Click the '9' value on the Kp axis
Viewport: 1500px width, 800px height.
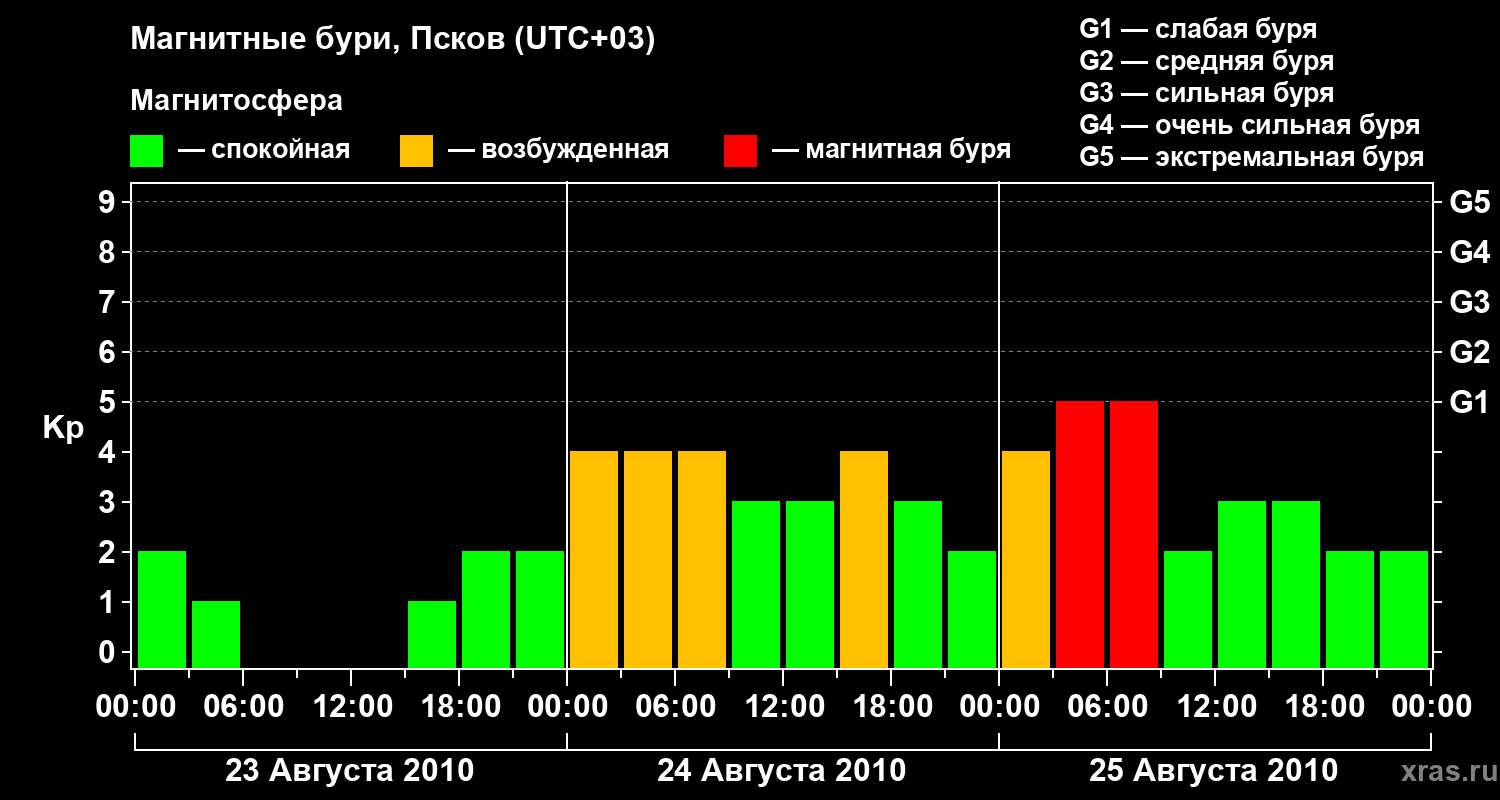pos(109,202)
